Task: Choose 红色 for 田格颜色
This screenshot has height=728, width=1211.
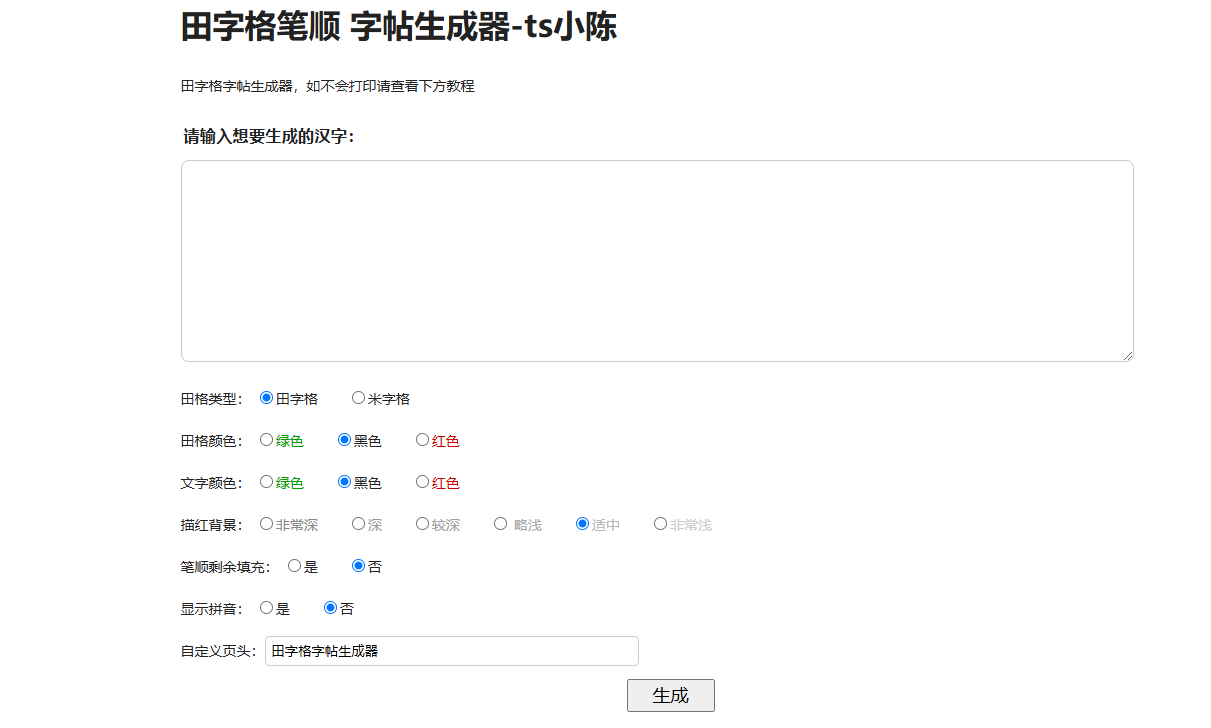Action: pyautogui.click(x=422, y=440)
